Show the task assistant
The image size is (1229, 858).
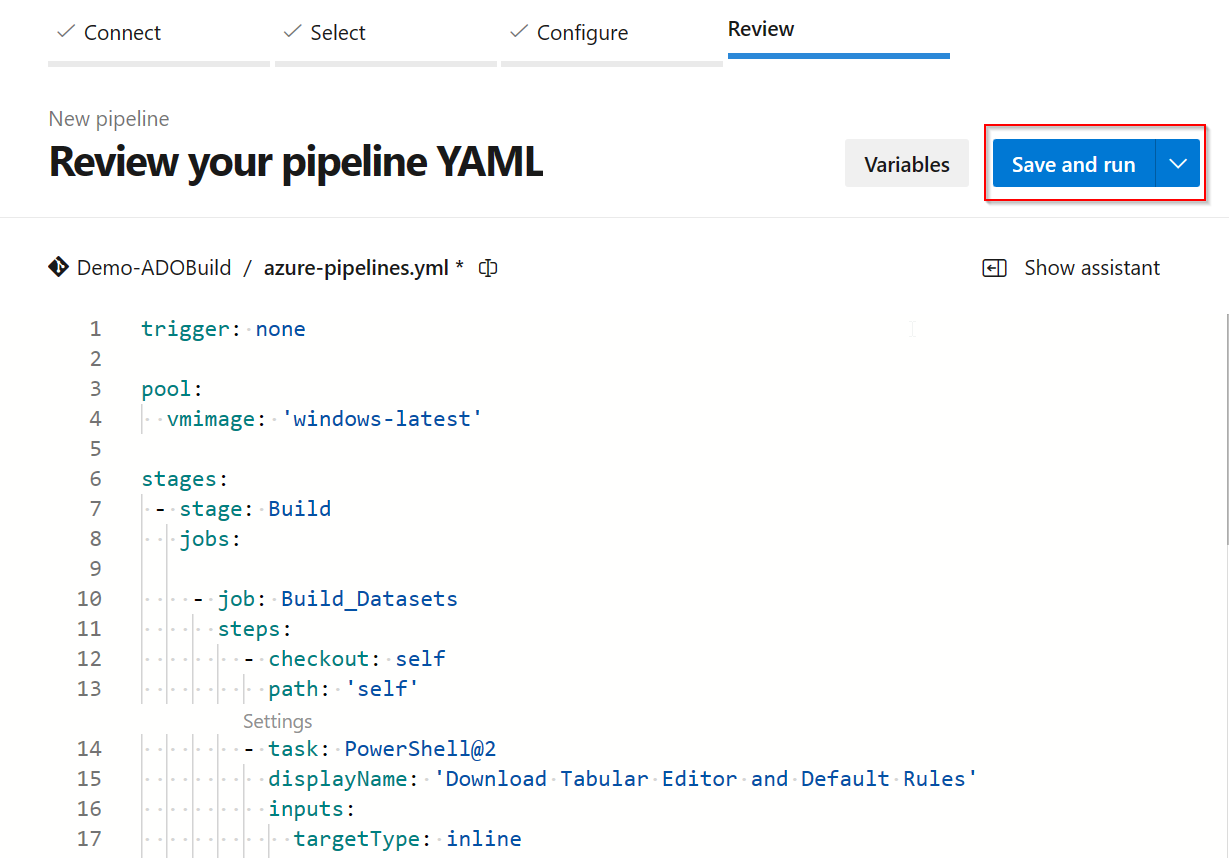pyautogui.click(x=1091, y=267)
